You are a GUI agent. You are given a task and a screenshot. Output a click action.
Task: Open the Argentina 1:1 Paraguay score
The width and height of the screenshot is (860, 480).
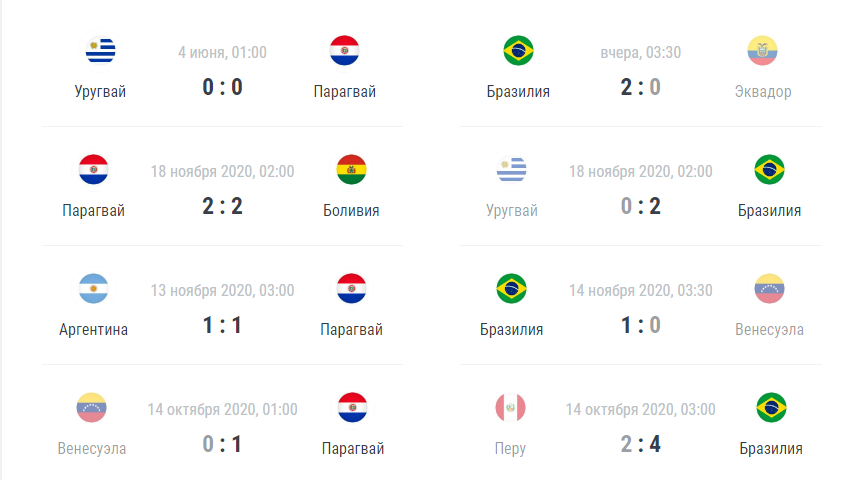pos(222,326)
